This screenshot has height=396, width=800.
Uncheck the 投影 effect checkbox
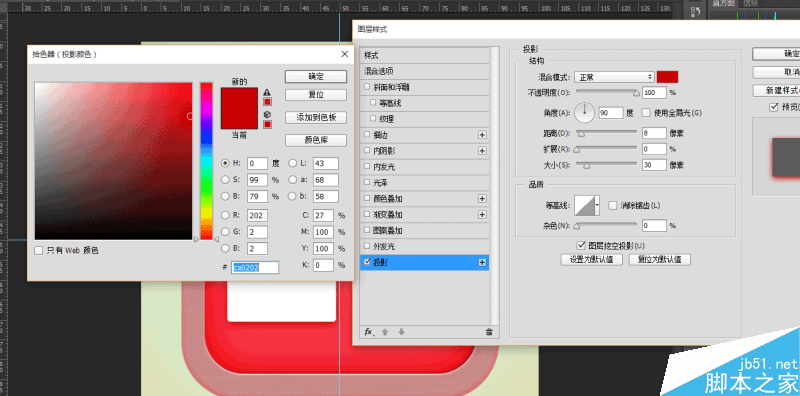[x=367, y=262]
